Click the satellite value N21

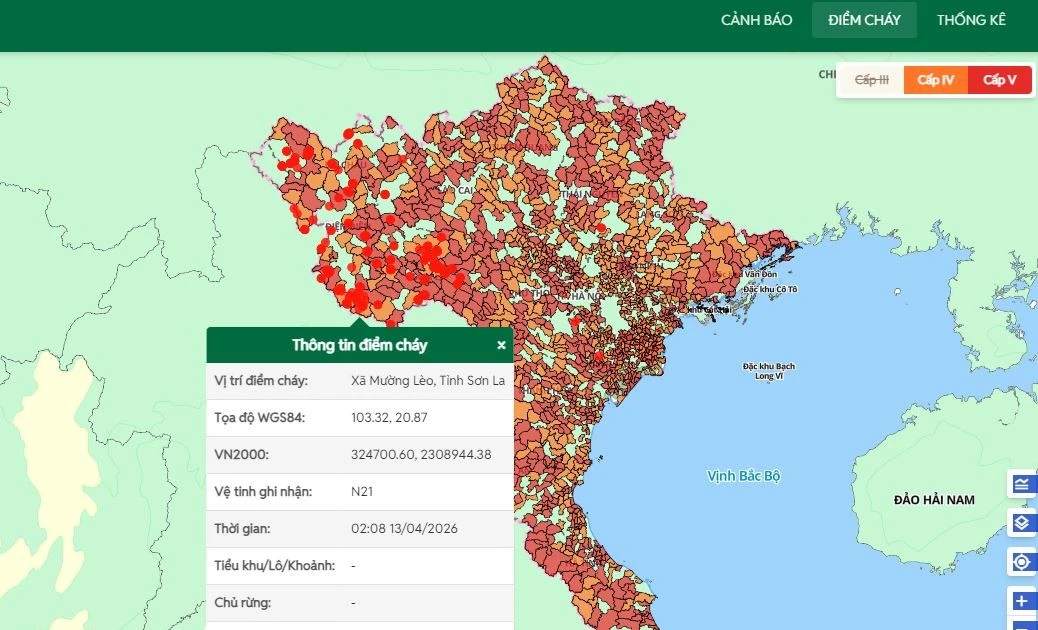point(361,492)
